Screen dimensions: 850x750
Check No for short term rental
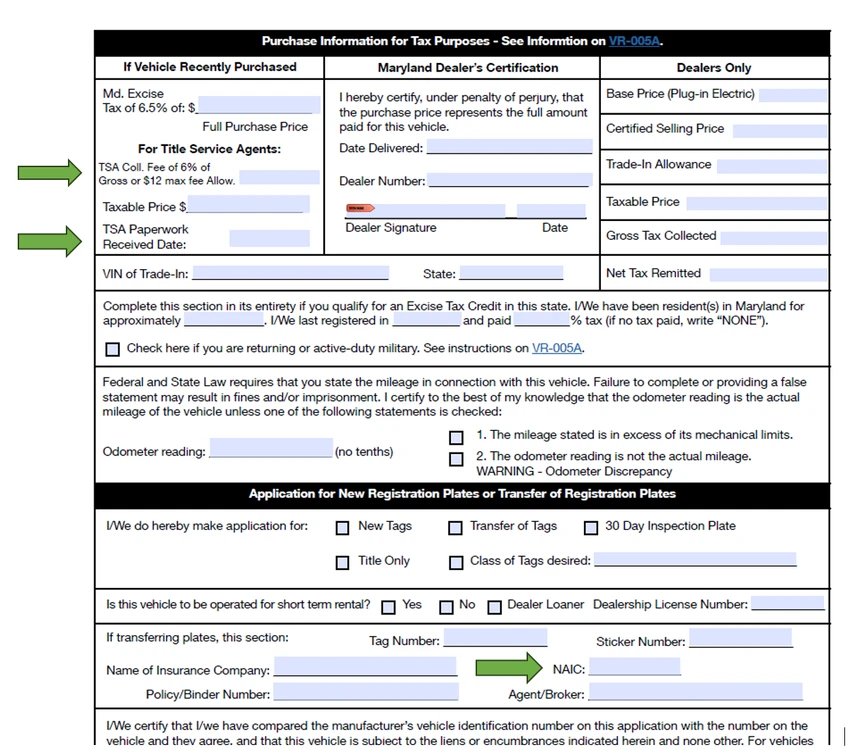(x=446, y=607)
